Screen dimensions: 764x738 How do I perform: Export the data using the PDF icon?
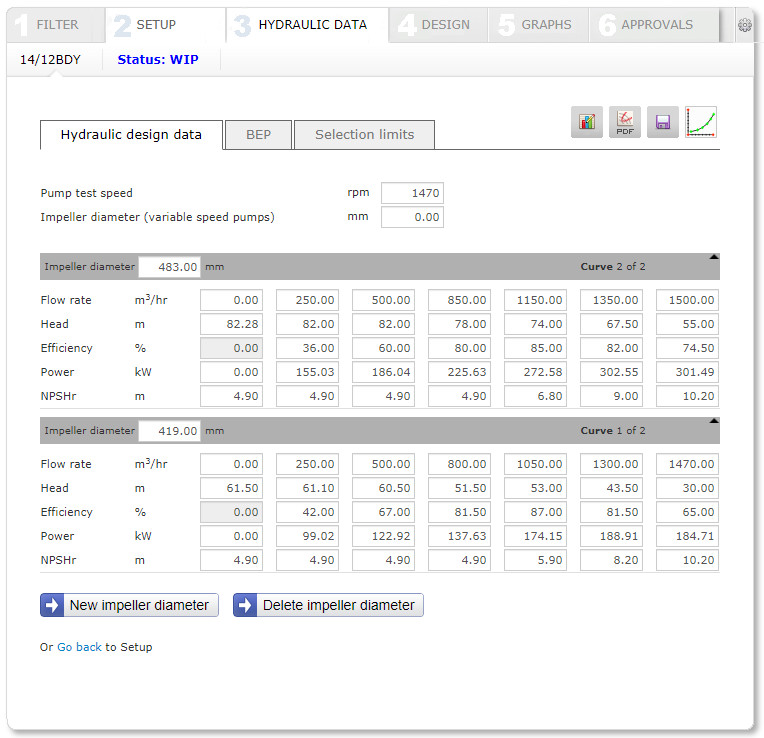point(624,122)
